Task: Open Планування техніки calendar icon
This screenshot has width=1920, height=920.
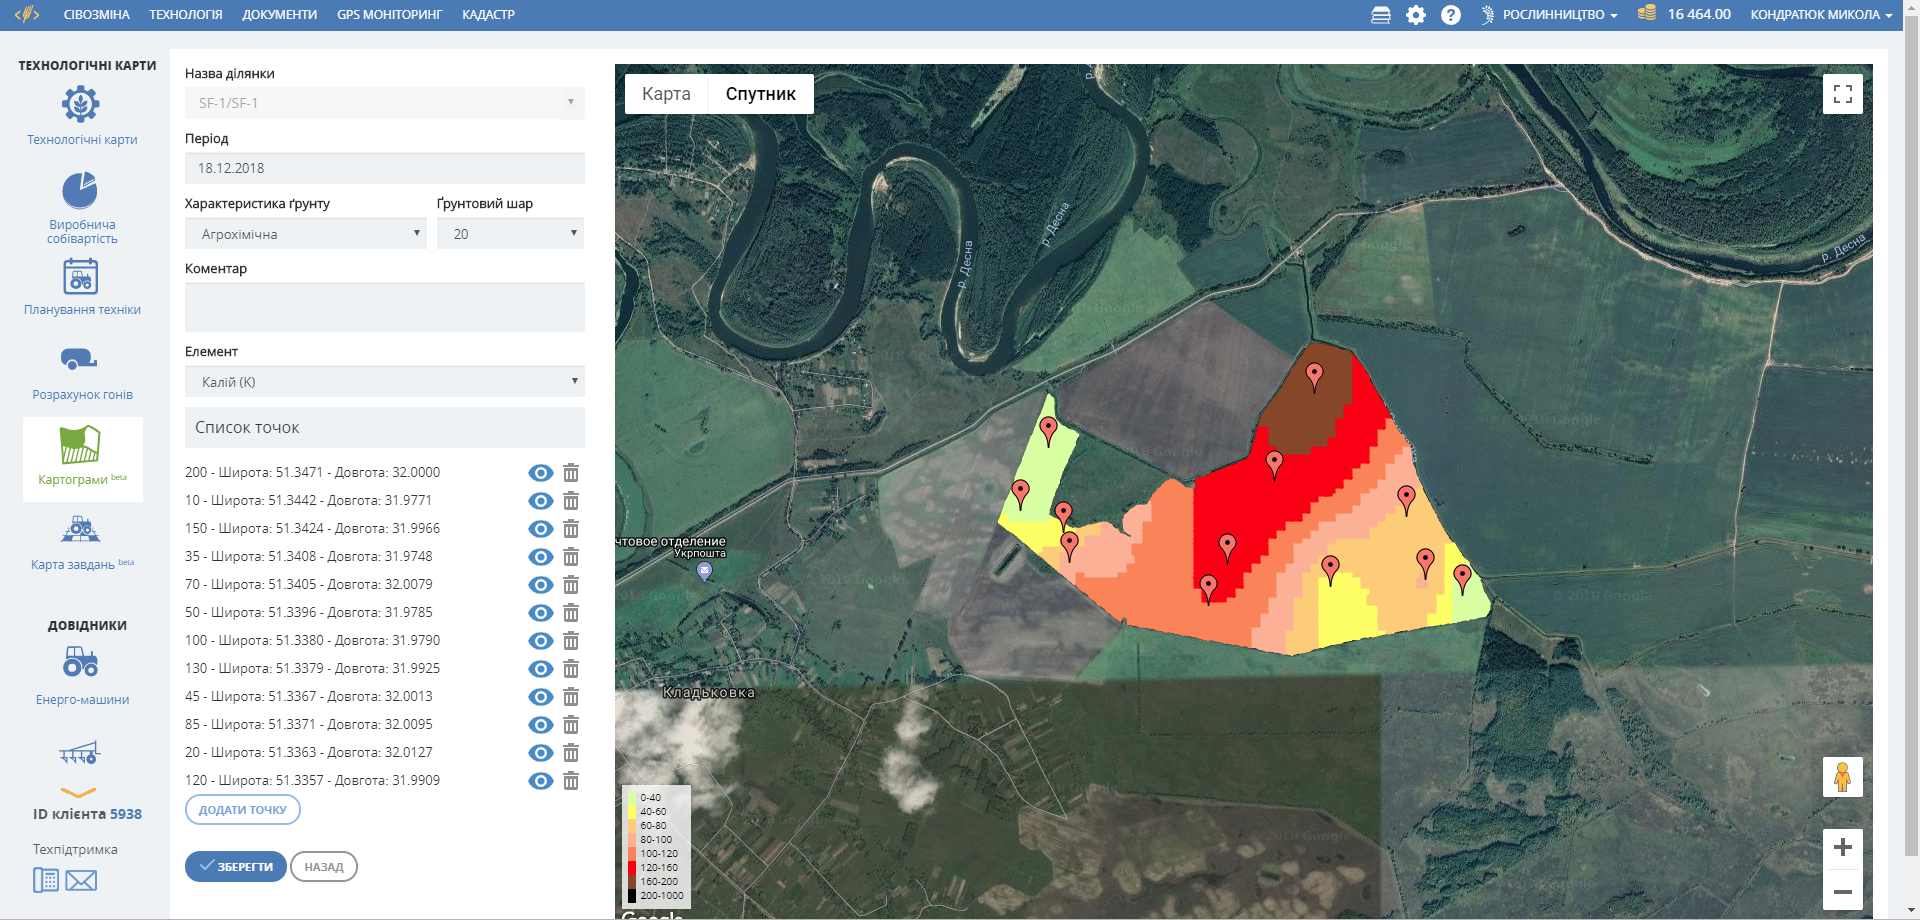Action: coord(81,276)
